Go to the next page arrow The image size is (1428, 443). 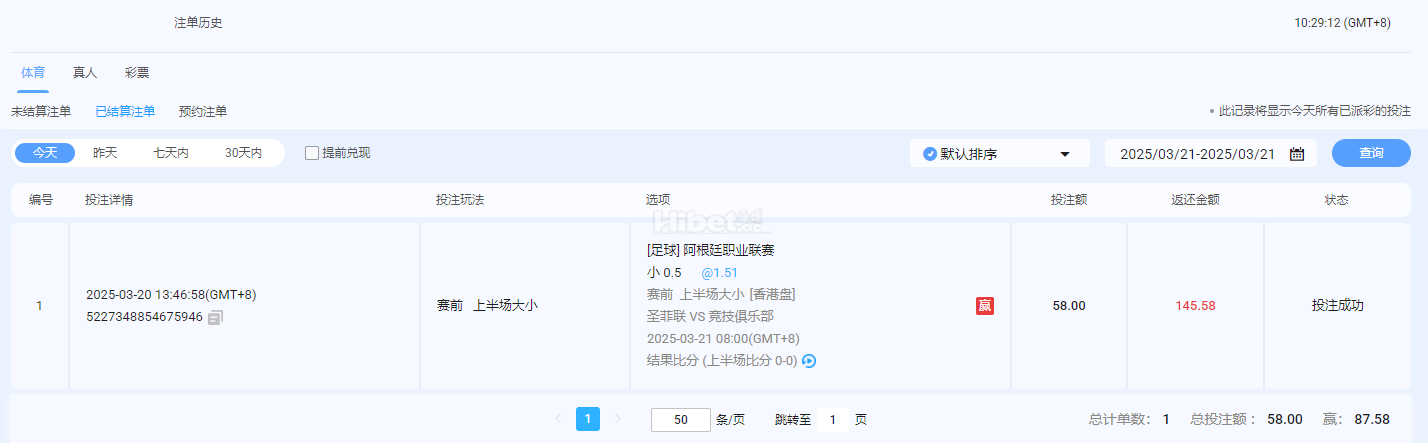[x=618, y=420]
